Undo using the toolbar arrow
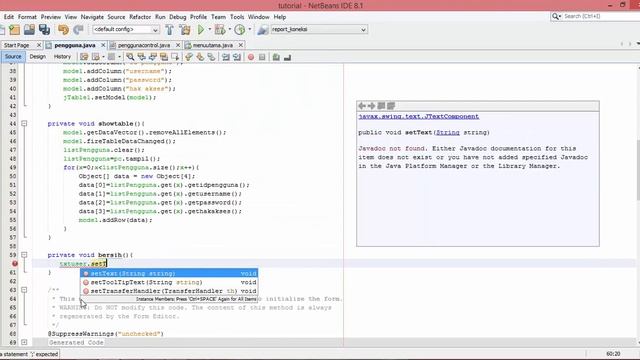 [63, 29]
